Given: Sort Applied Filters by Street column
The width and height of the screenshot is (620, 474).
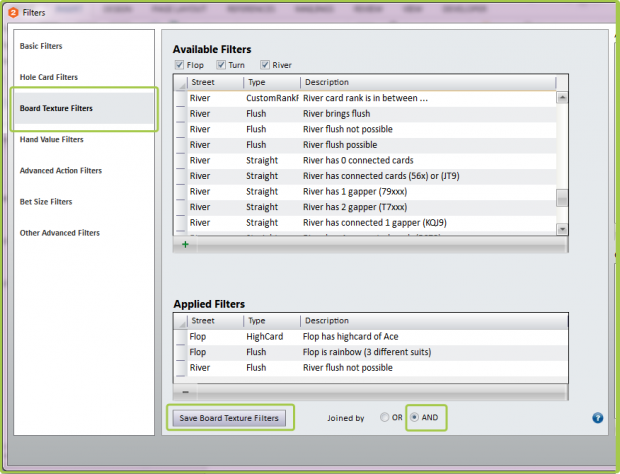Looking at the screenshot, I should pos(215,321).
